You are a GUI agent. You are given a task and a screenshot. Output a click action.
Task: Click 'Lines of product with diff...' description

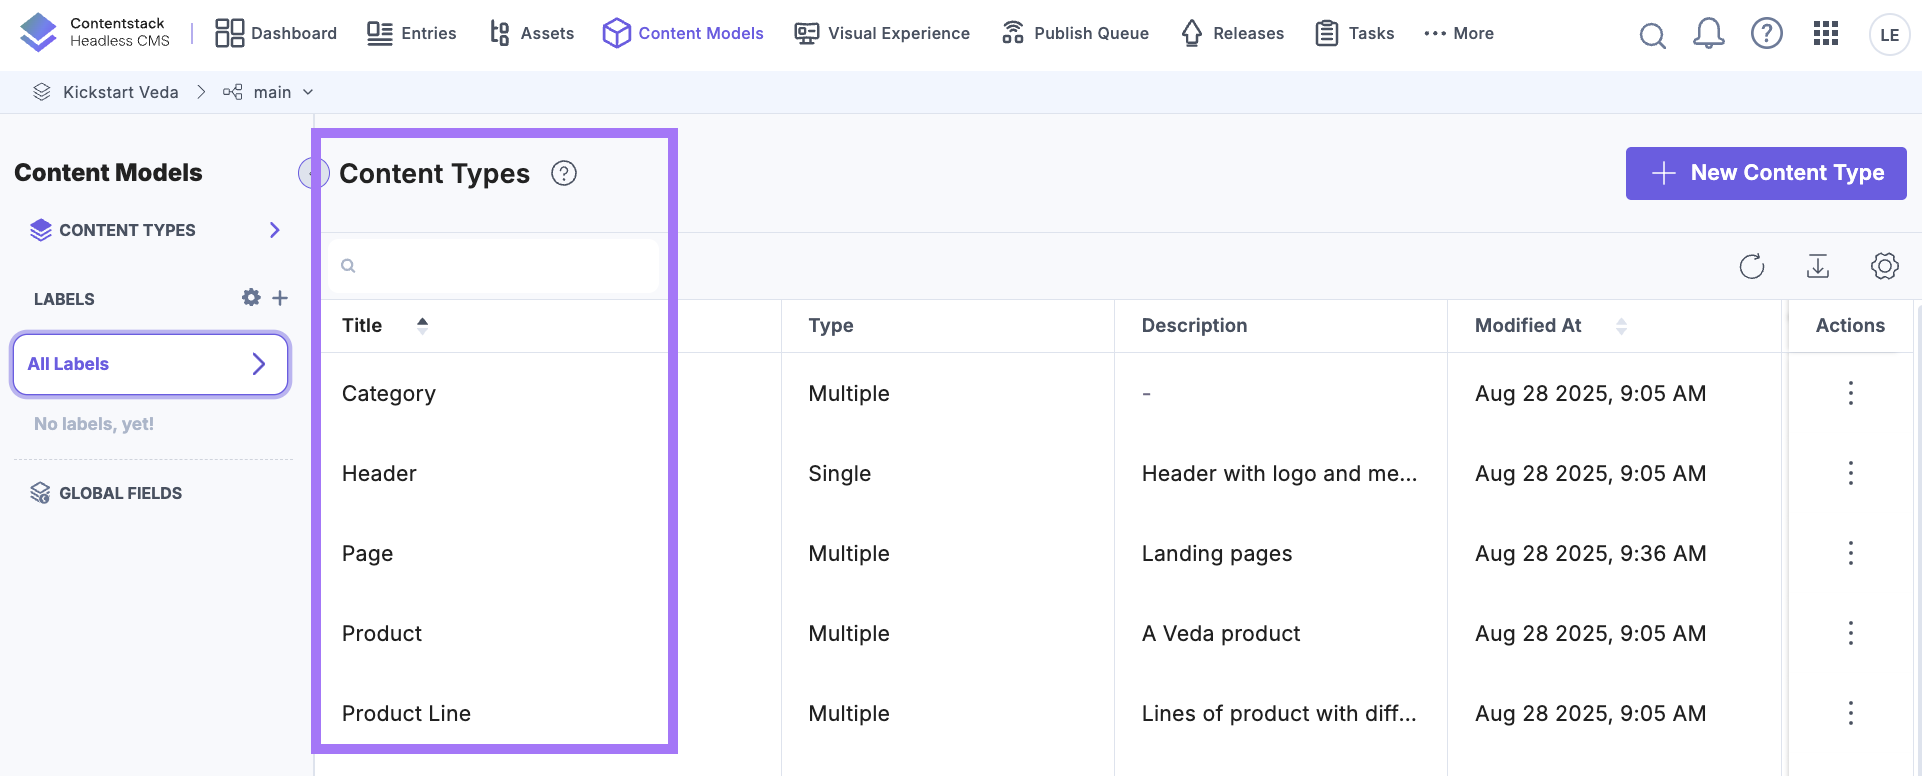pos(1280,713)
